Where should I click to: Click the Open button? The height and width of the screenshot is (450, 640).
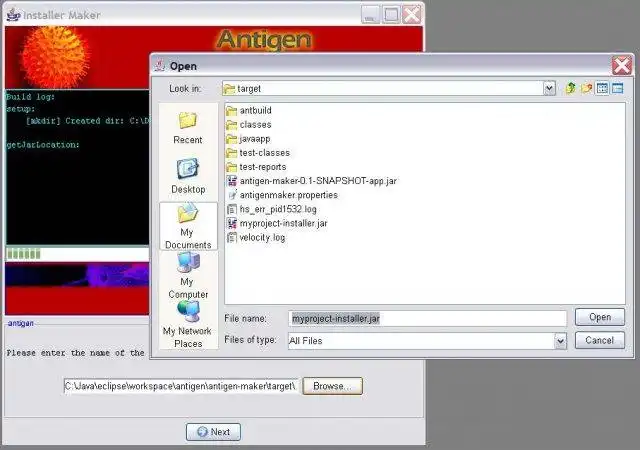point(600,317)
